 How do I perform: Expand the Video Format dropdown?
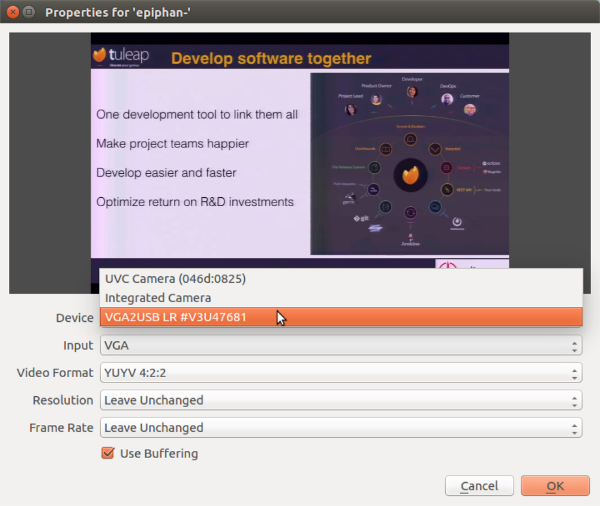tap(341, 373)
